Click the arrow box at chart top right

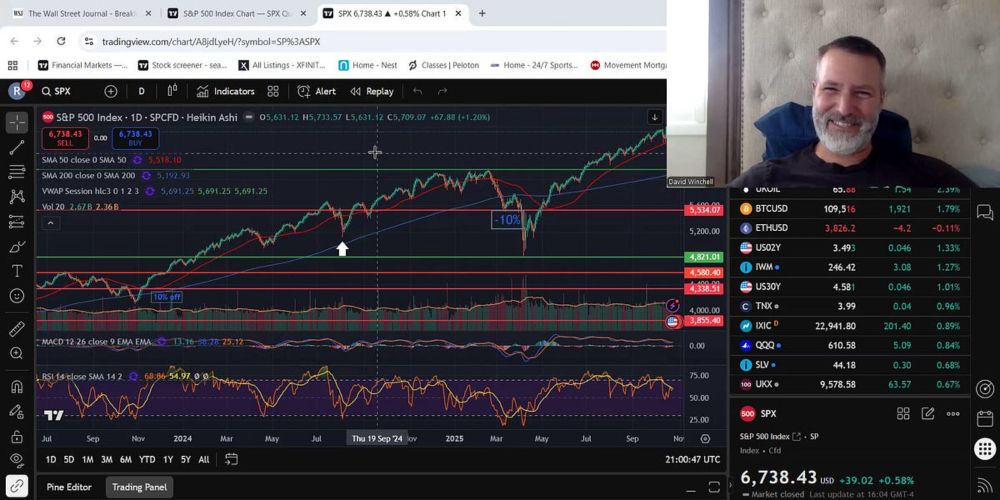[x=654, y=117]
